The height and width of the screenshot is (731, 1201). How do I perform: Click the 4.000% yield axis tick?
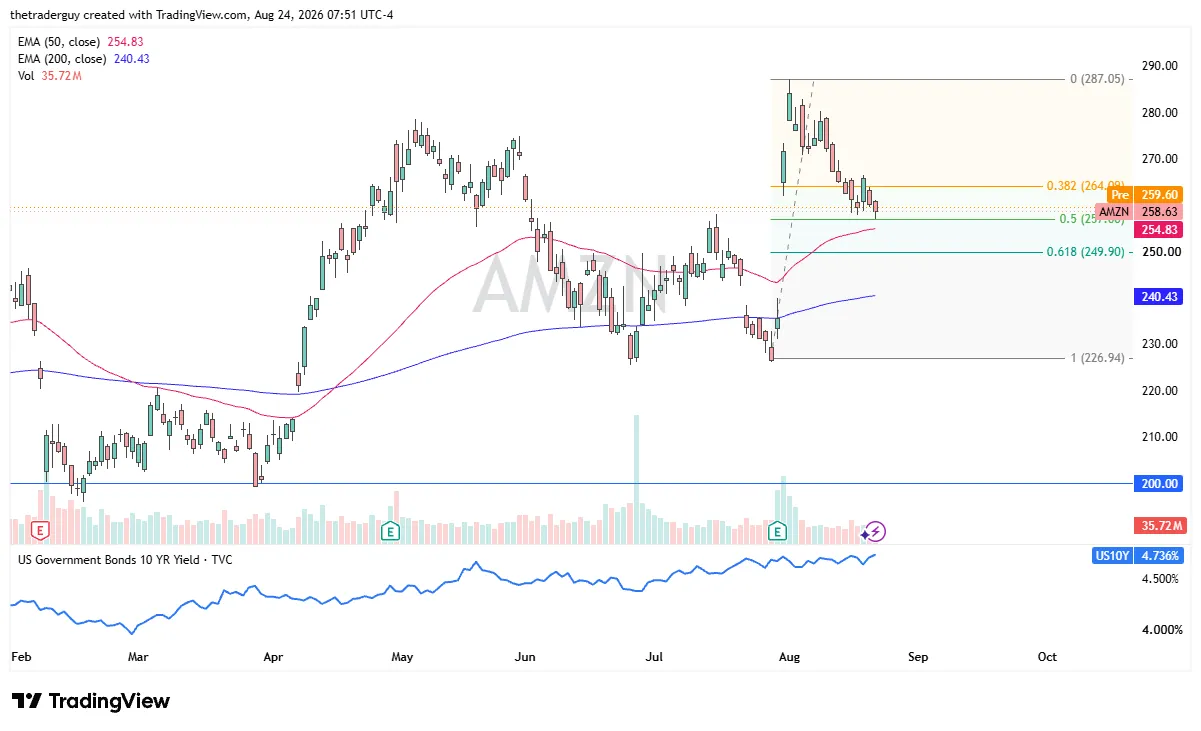point(1161,630)
